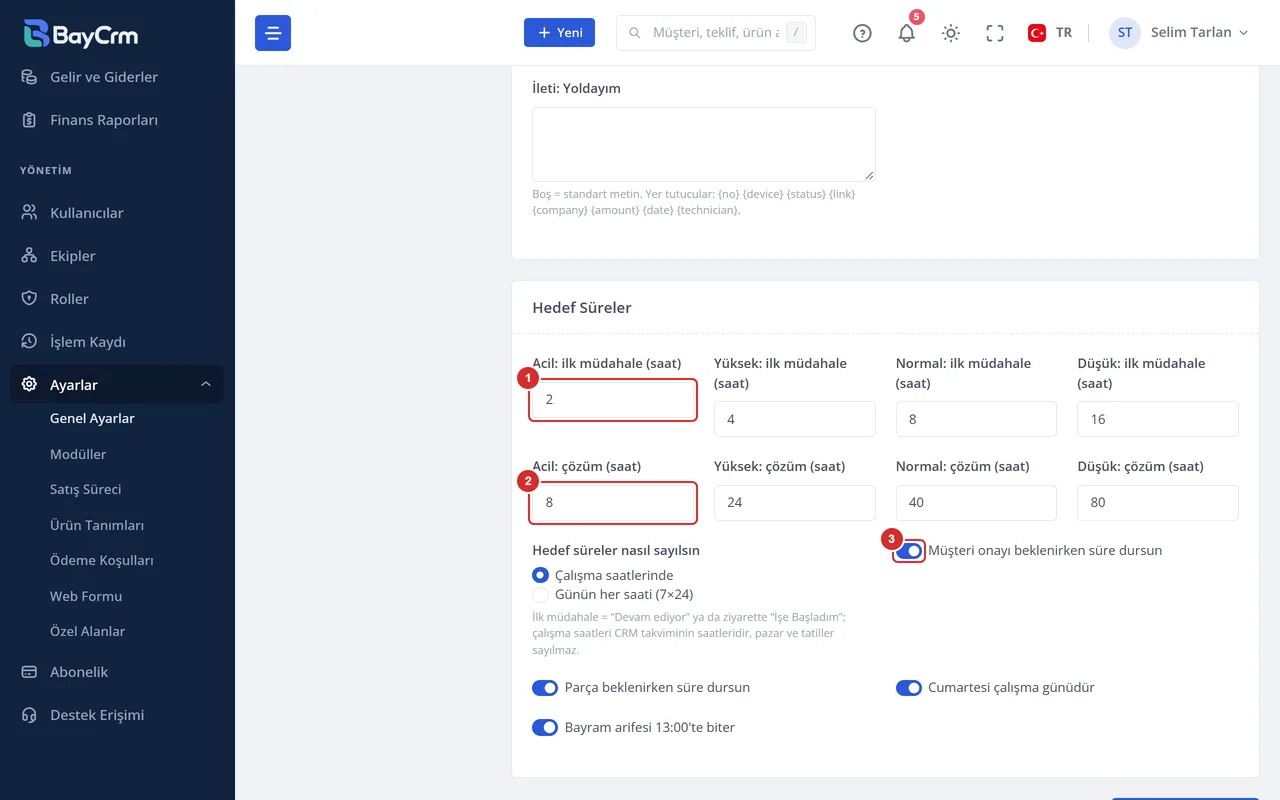Click the Destek Erişimi headset icon
Viewport: 1280px width, 800px height.
tap(29, 715)
